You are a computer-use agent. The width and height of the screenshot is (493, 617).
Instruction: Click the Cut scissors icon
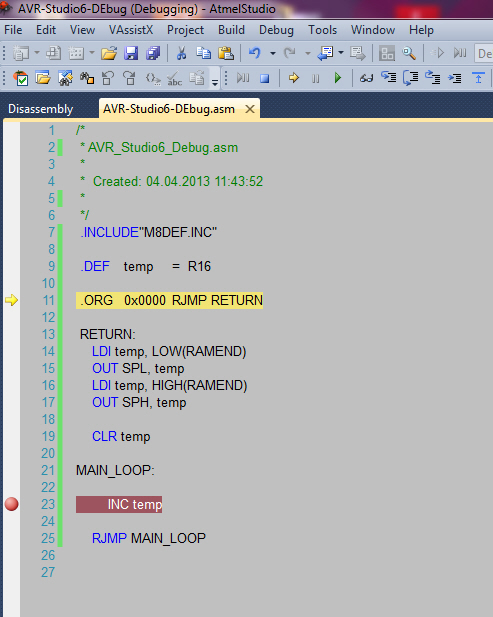pyautogui.click(x=181, y=53)
